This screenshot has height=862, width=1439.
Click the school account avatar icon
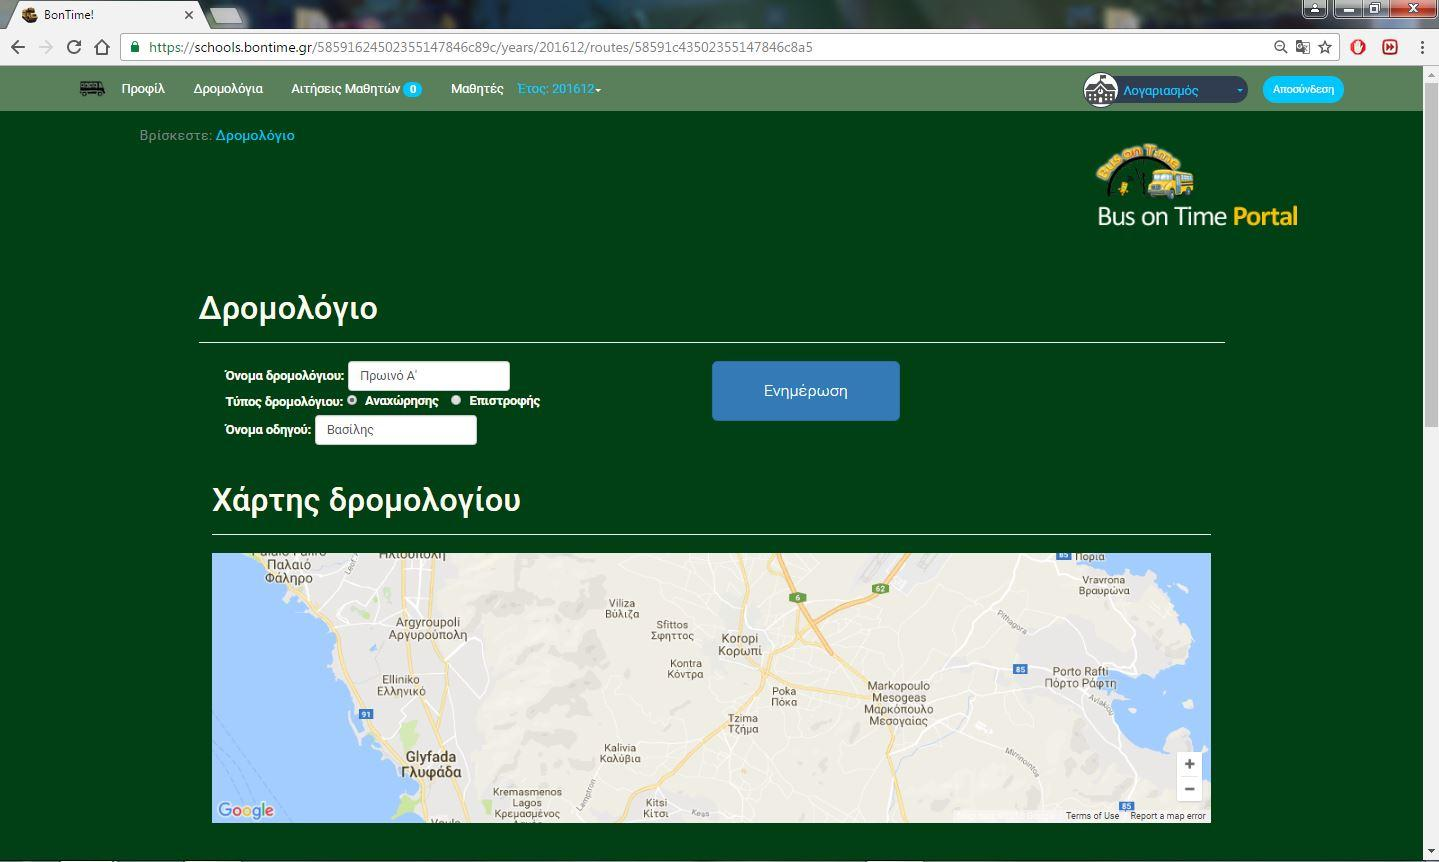tap(1100, 89)
